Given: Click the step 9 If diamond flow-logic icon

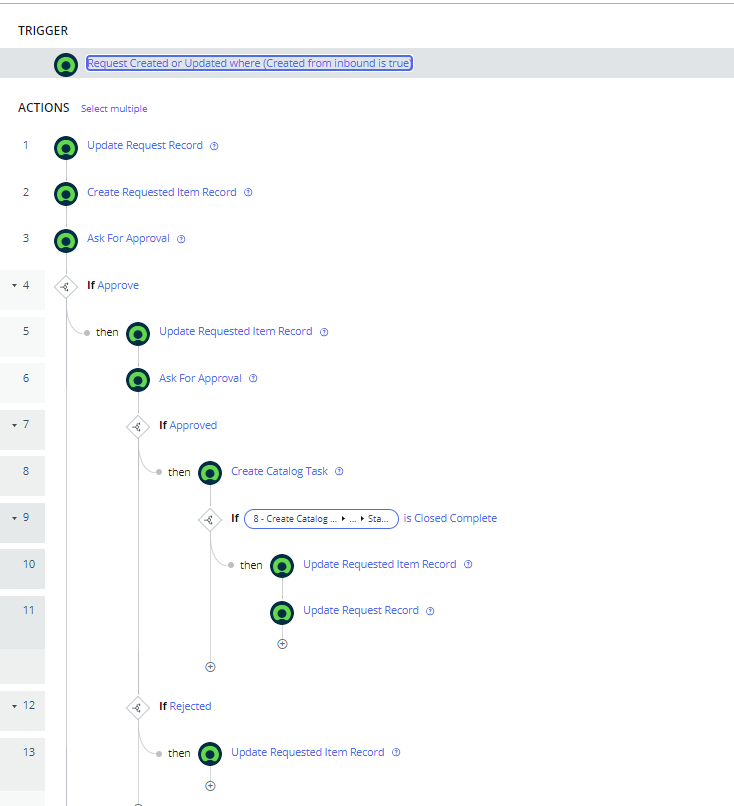Looking at the screenshot, I should point(210,520).
